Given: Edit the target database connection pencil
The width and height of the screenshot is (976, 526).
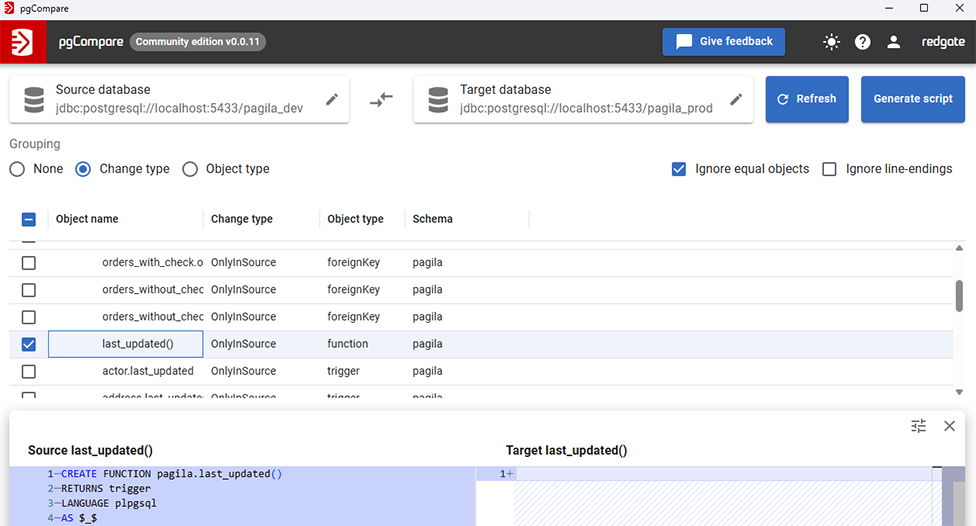Looking at the screenshot, I should pos(736,100).
